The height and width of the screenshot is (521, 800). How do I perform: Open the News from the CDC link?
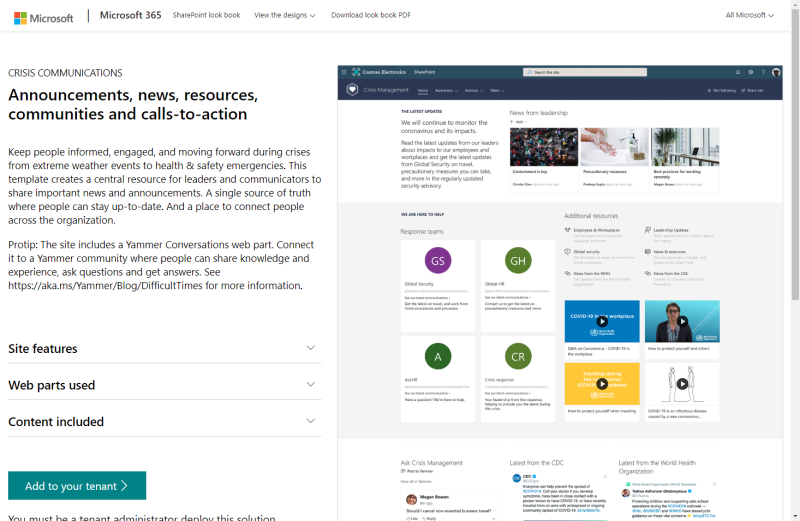tap(671, 274)
